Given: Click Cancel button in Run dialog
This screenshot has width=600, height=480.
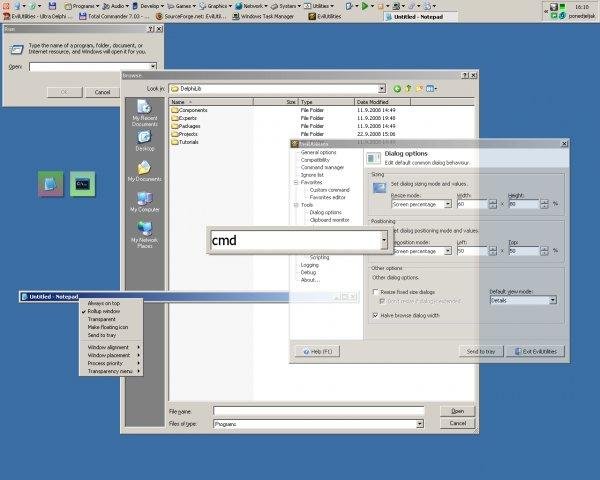Looking at the screenshot, I should point(102,92).
